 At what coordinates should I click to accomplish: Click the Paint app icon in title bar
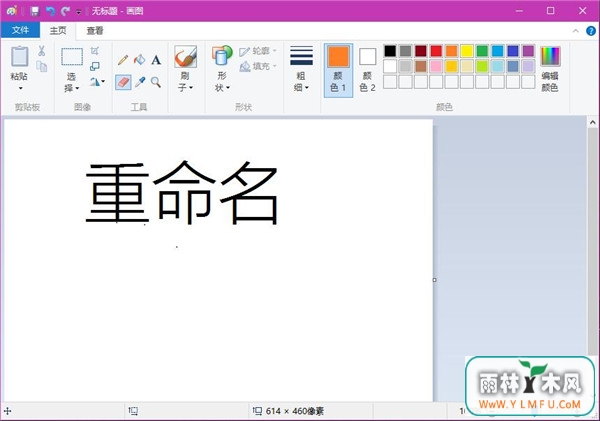click(x=11, y=11)
